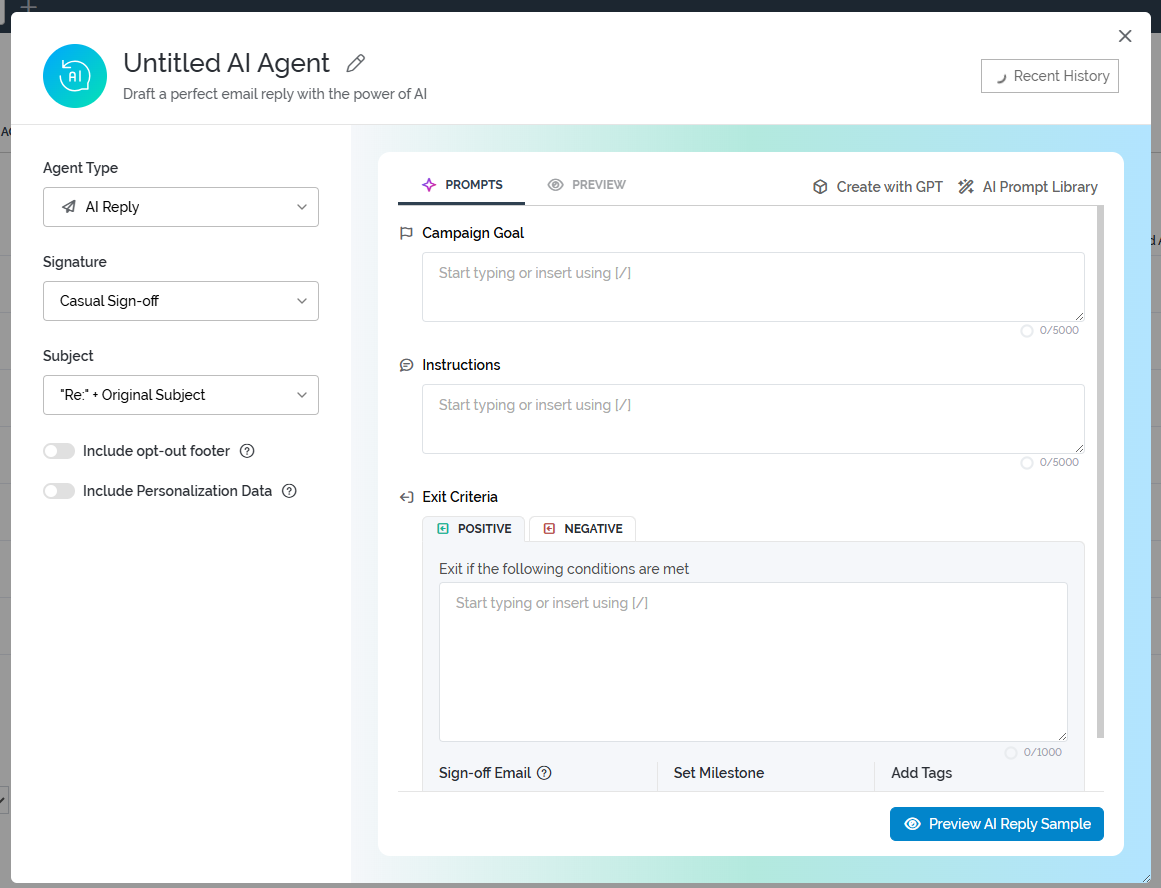The width and height of the screenshot is (1161, 888).
Task: Click the Campaign Goal flag icon
Action: [406, 233]
